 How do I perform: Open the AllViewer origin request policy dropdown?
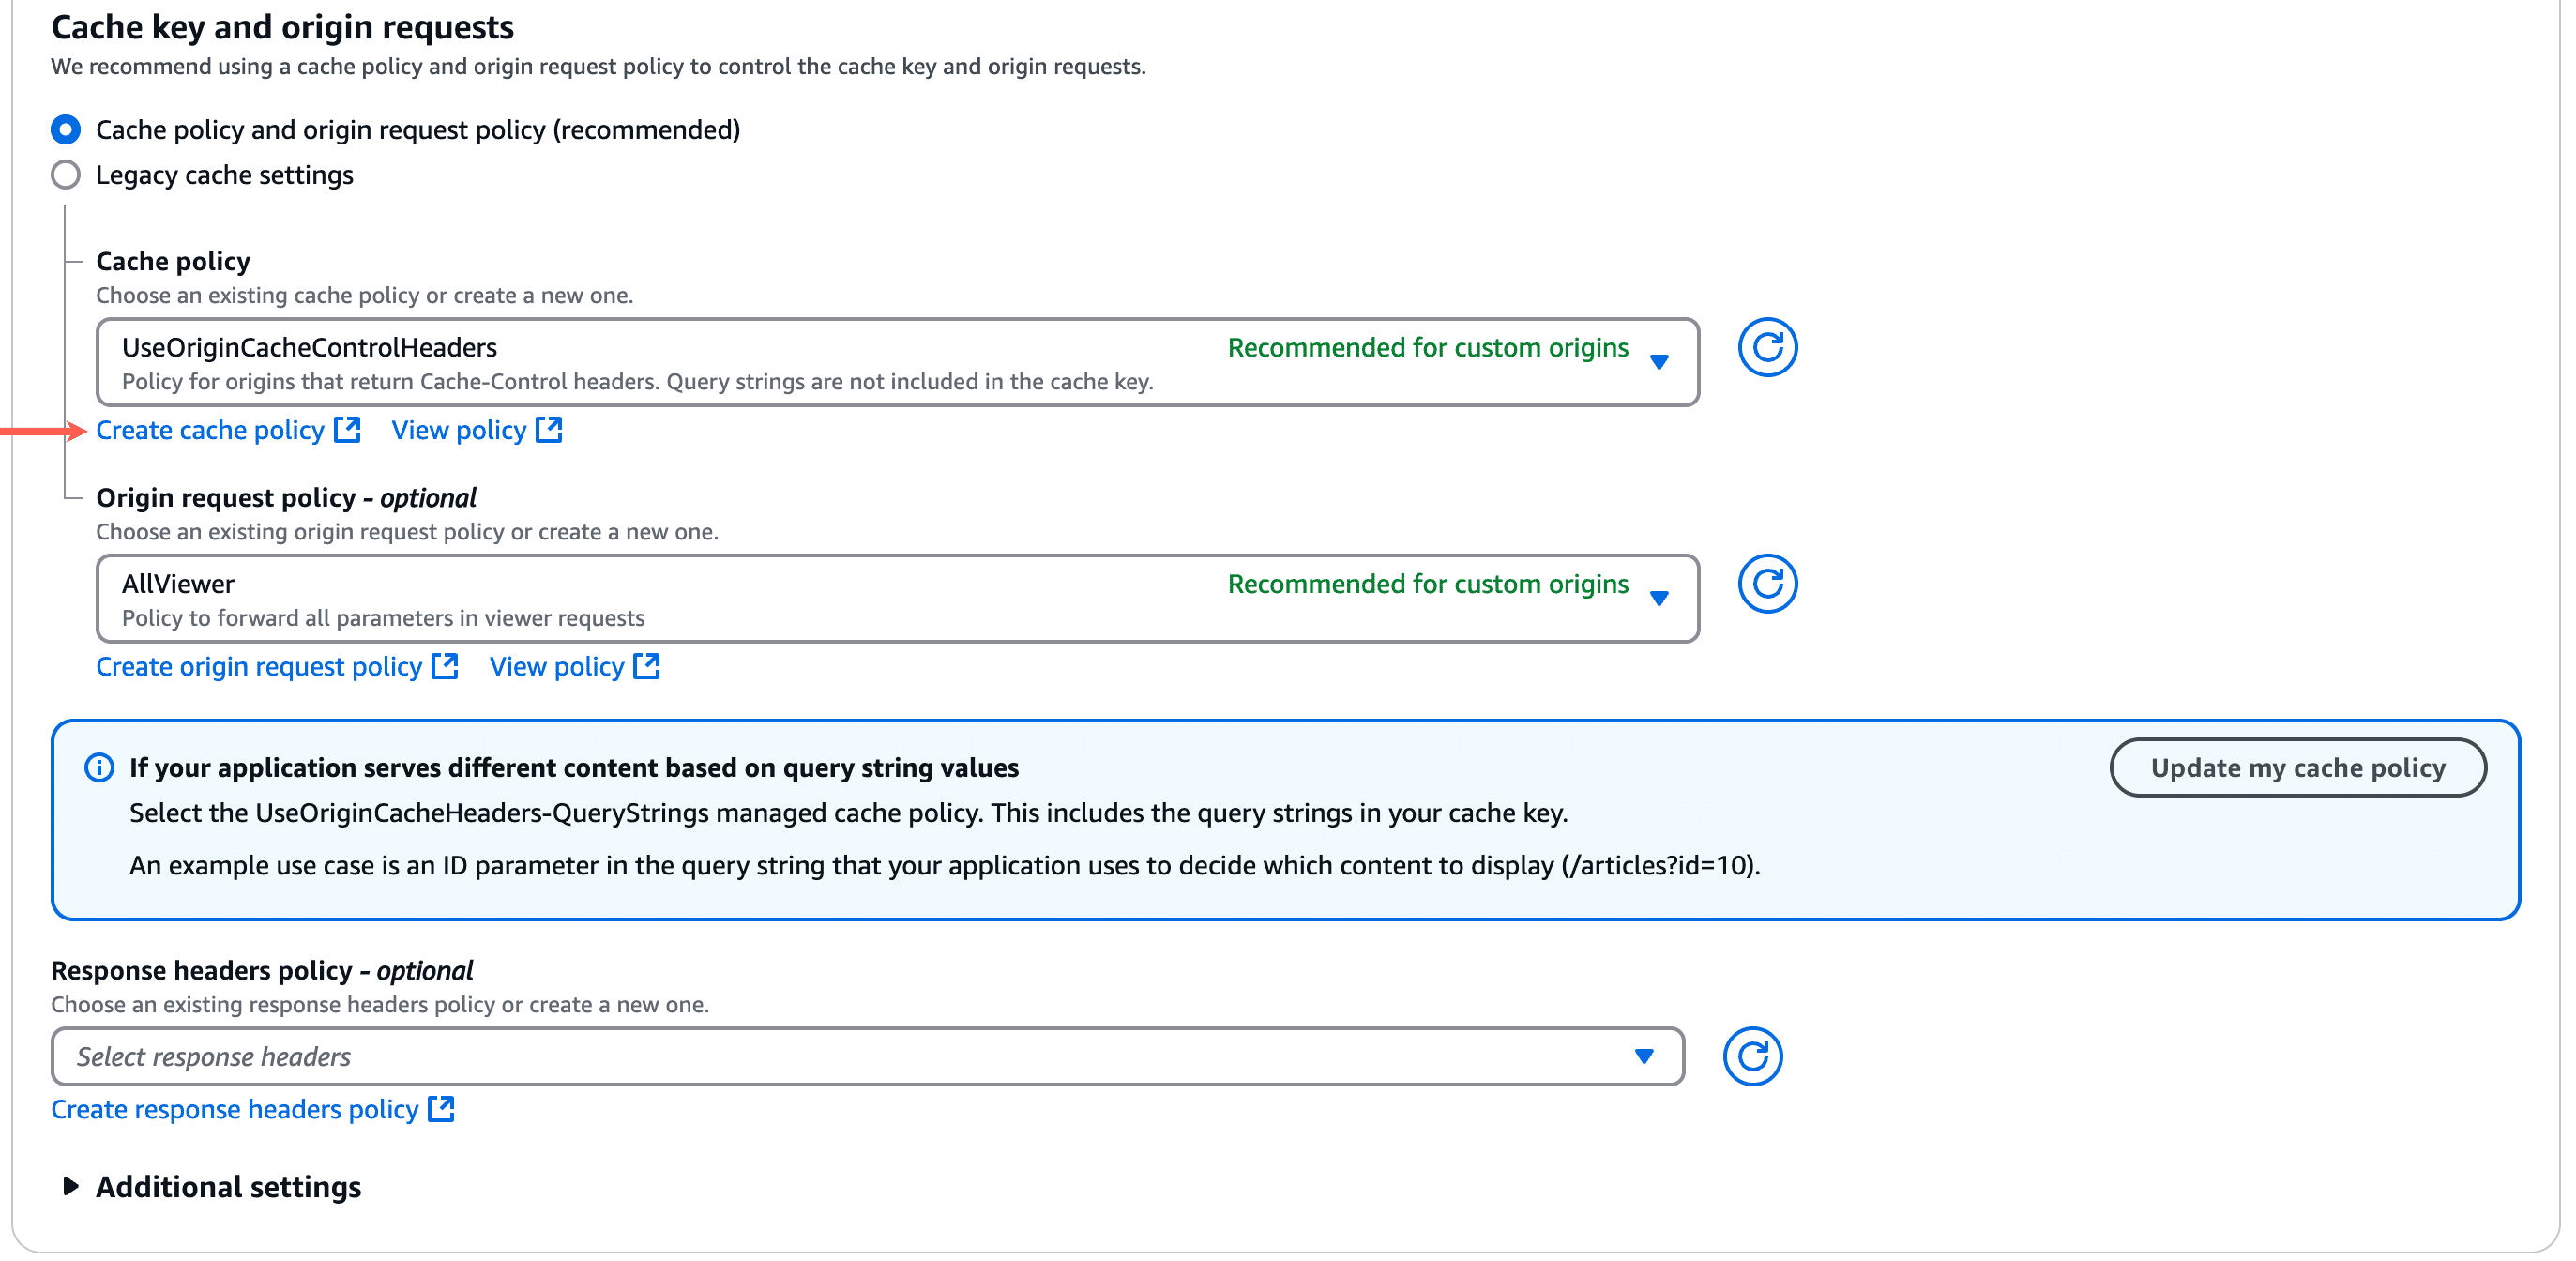(1659, 598)
